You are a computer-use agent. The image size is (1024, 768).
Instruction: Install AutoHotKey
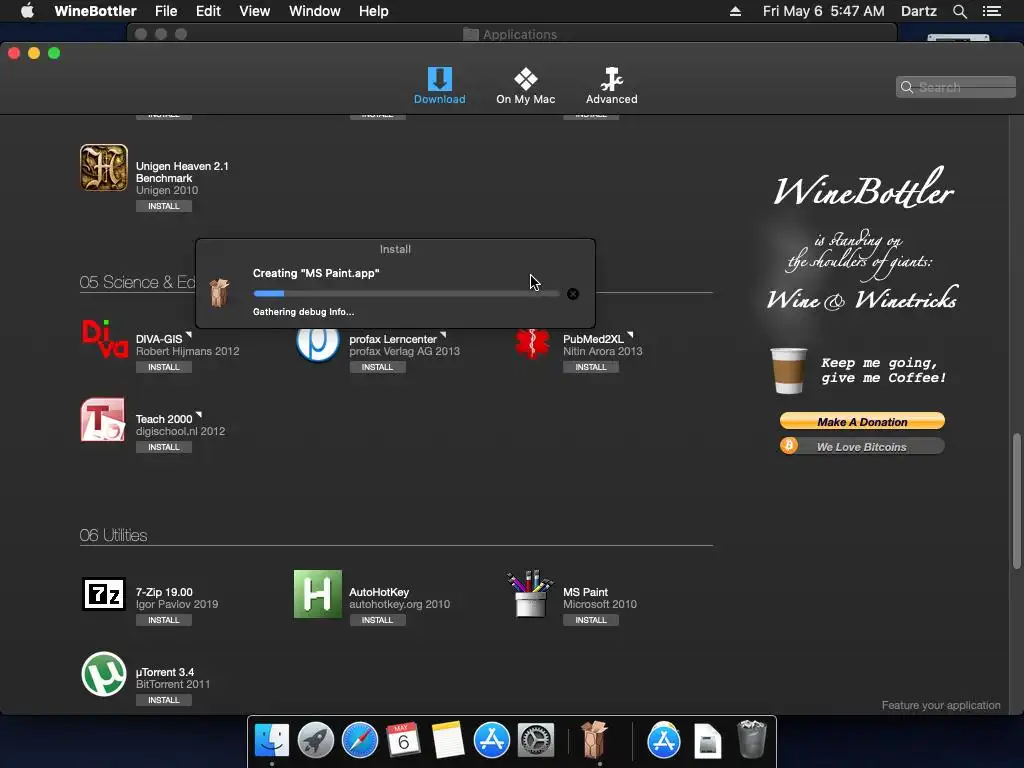pos(377,620)
